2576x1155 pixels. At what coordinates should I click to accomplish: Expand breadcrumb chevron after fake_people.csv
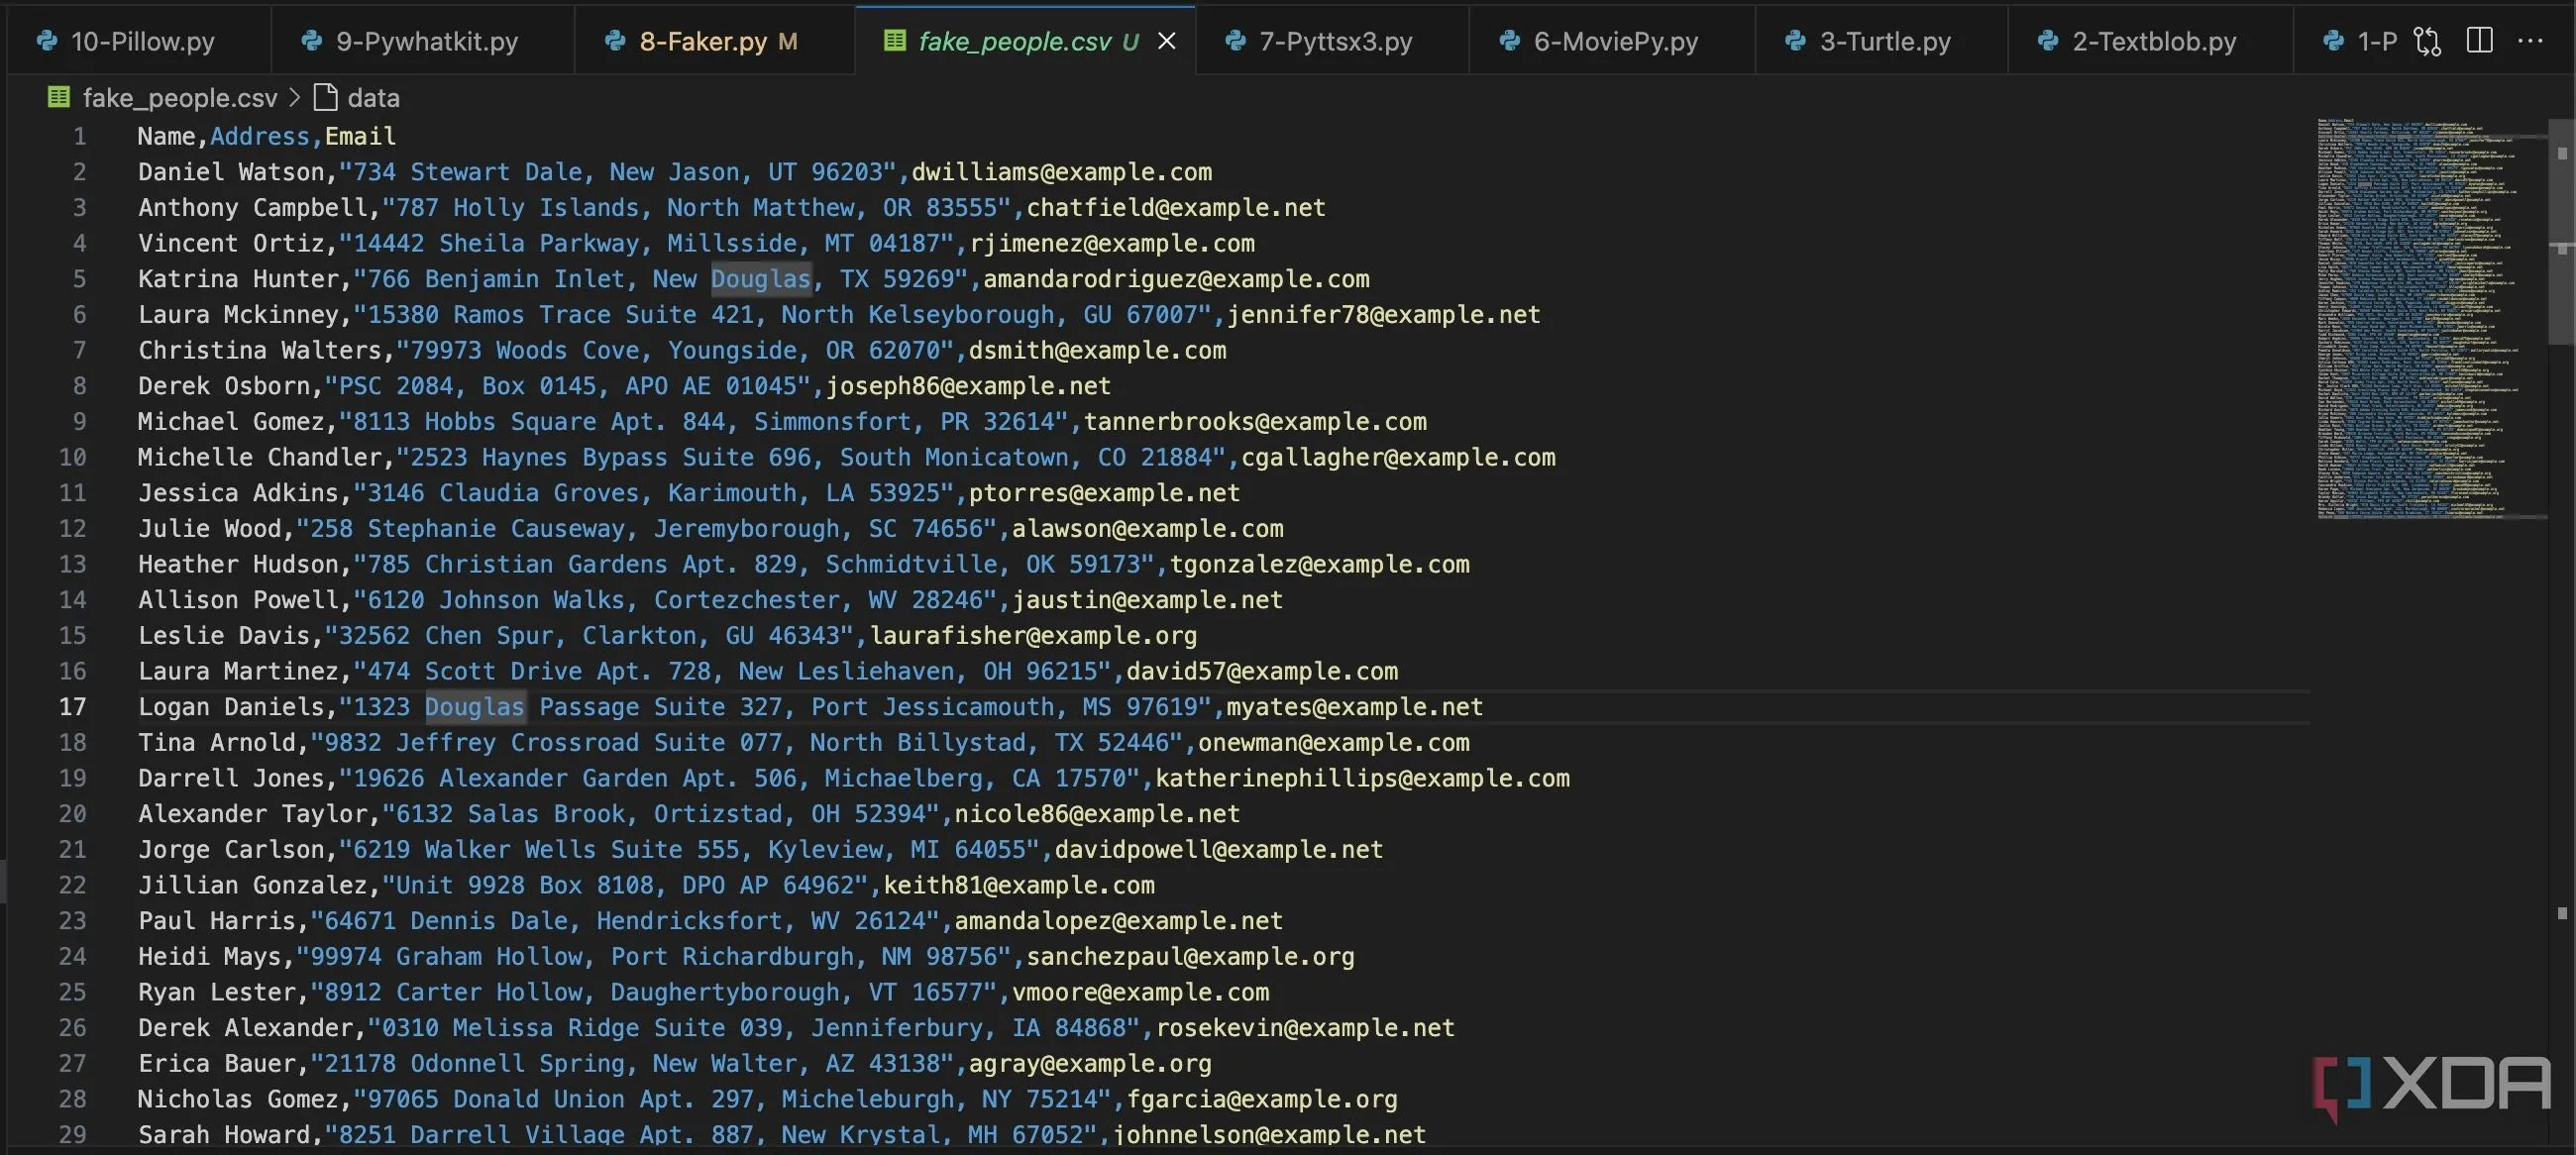click(x=294, y=98)
